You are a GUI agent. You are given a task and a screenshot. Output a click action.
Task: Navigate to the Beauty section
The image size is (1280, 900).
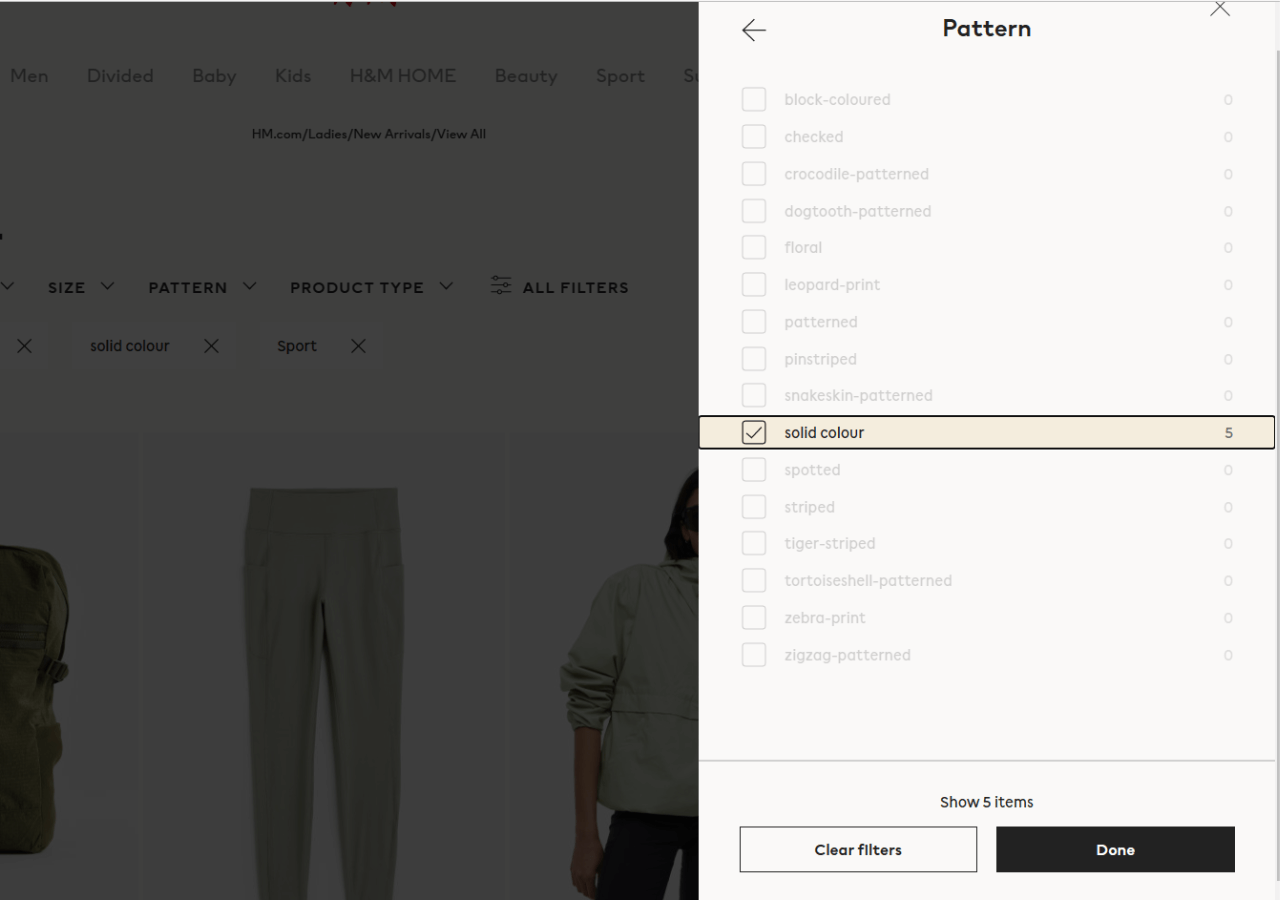pyautogui.click(x=526, y=75)
